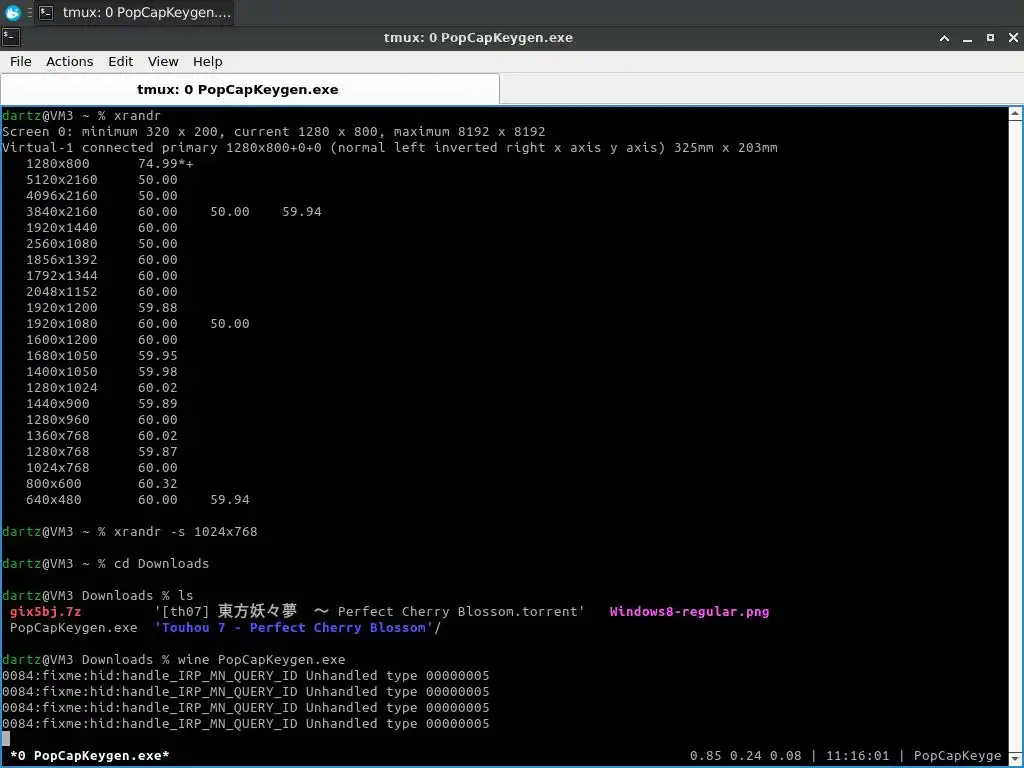Maximize the terminal window

point(990,38)
